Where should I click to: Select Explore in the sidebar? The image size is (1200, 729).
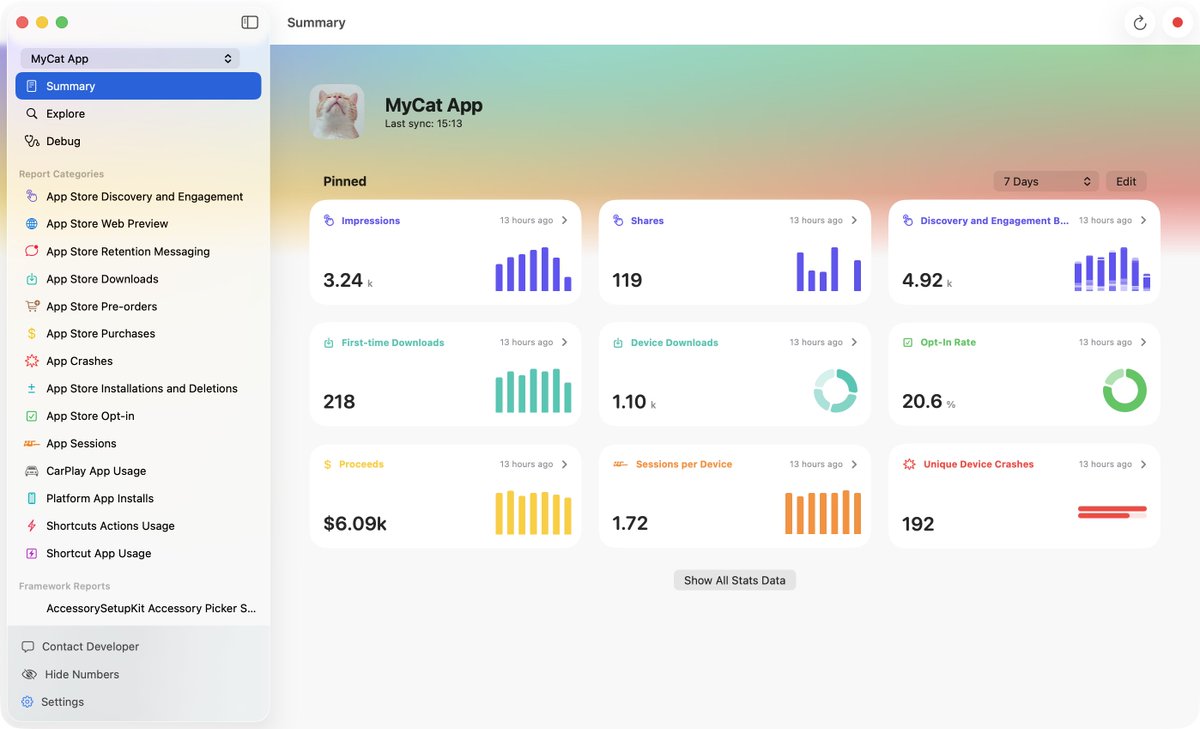[138, 114]
